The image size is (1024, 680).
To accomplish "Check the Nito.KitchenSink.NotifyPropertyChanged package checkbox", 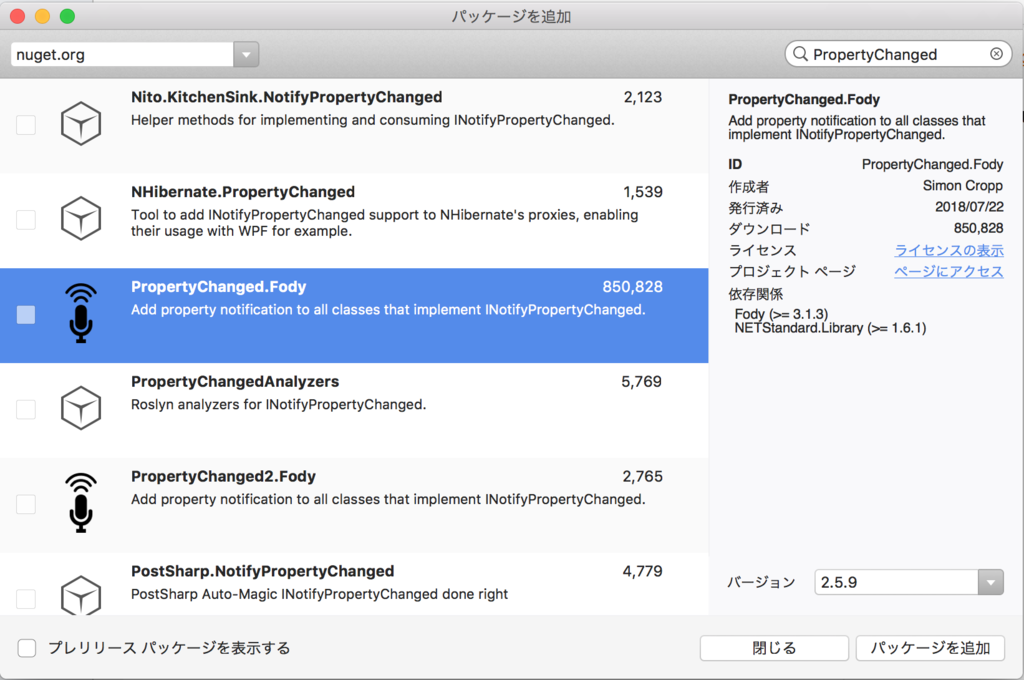I will 26,125.
